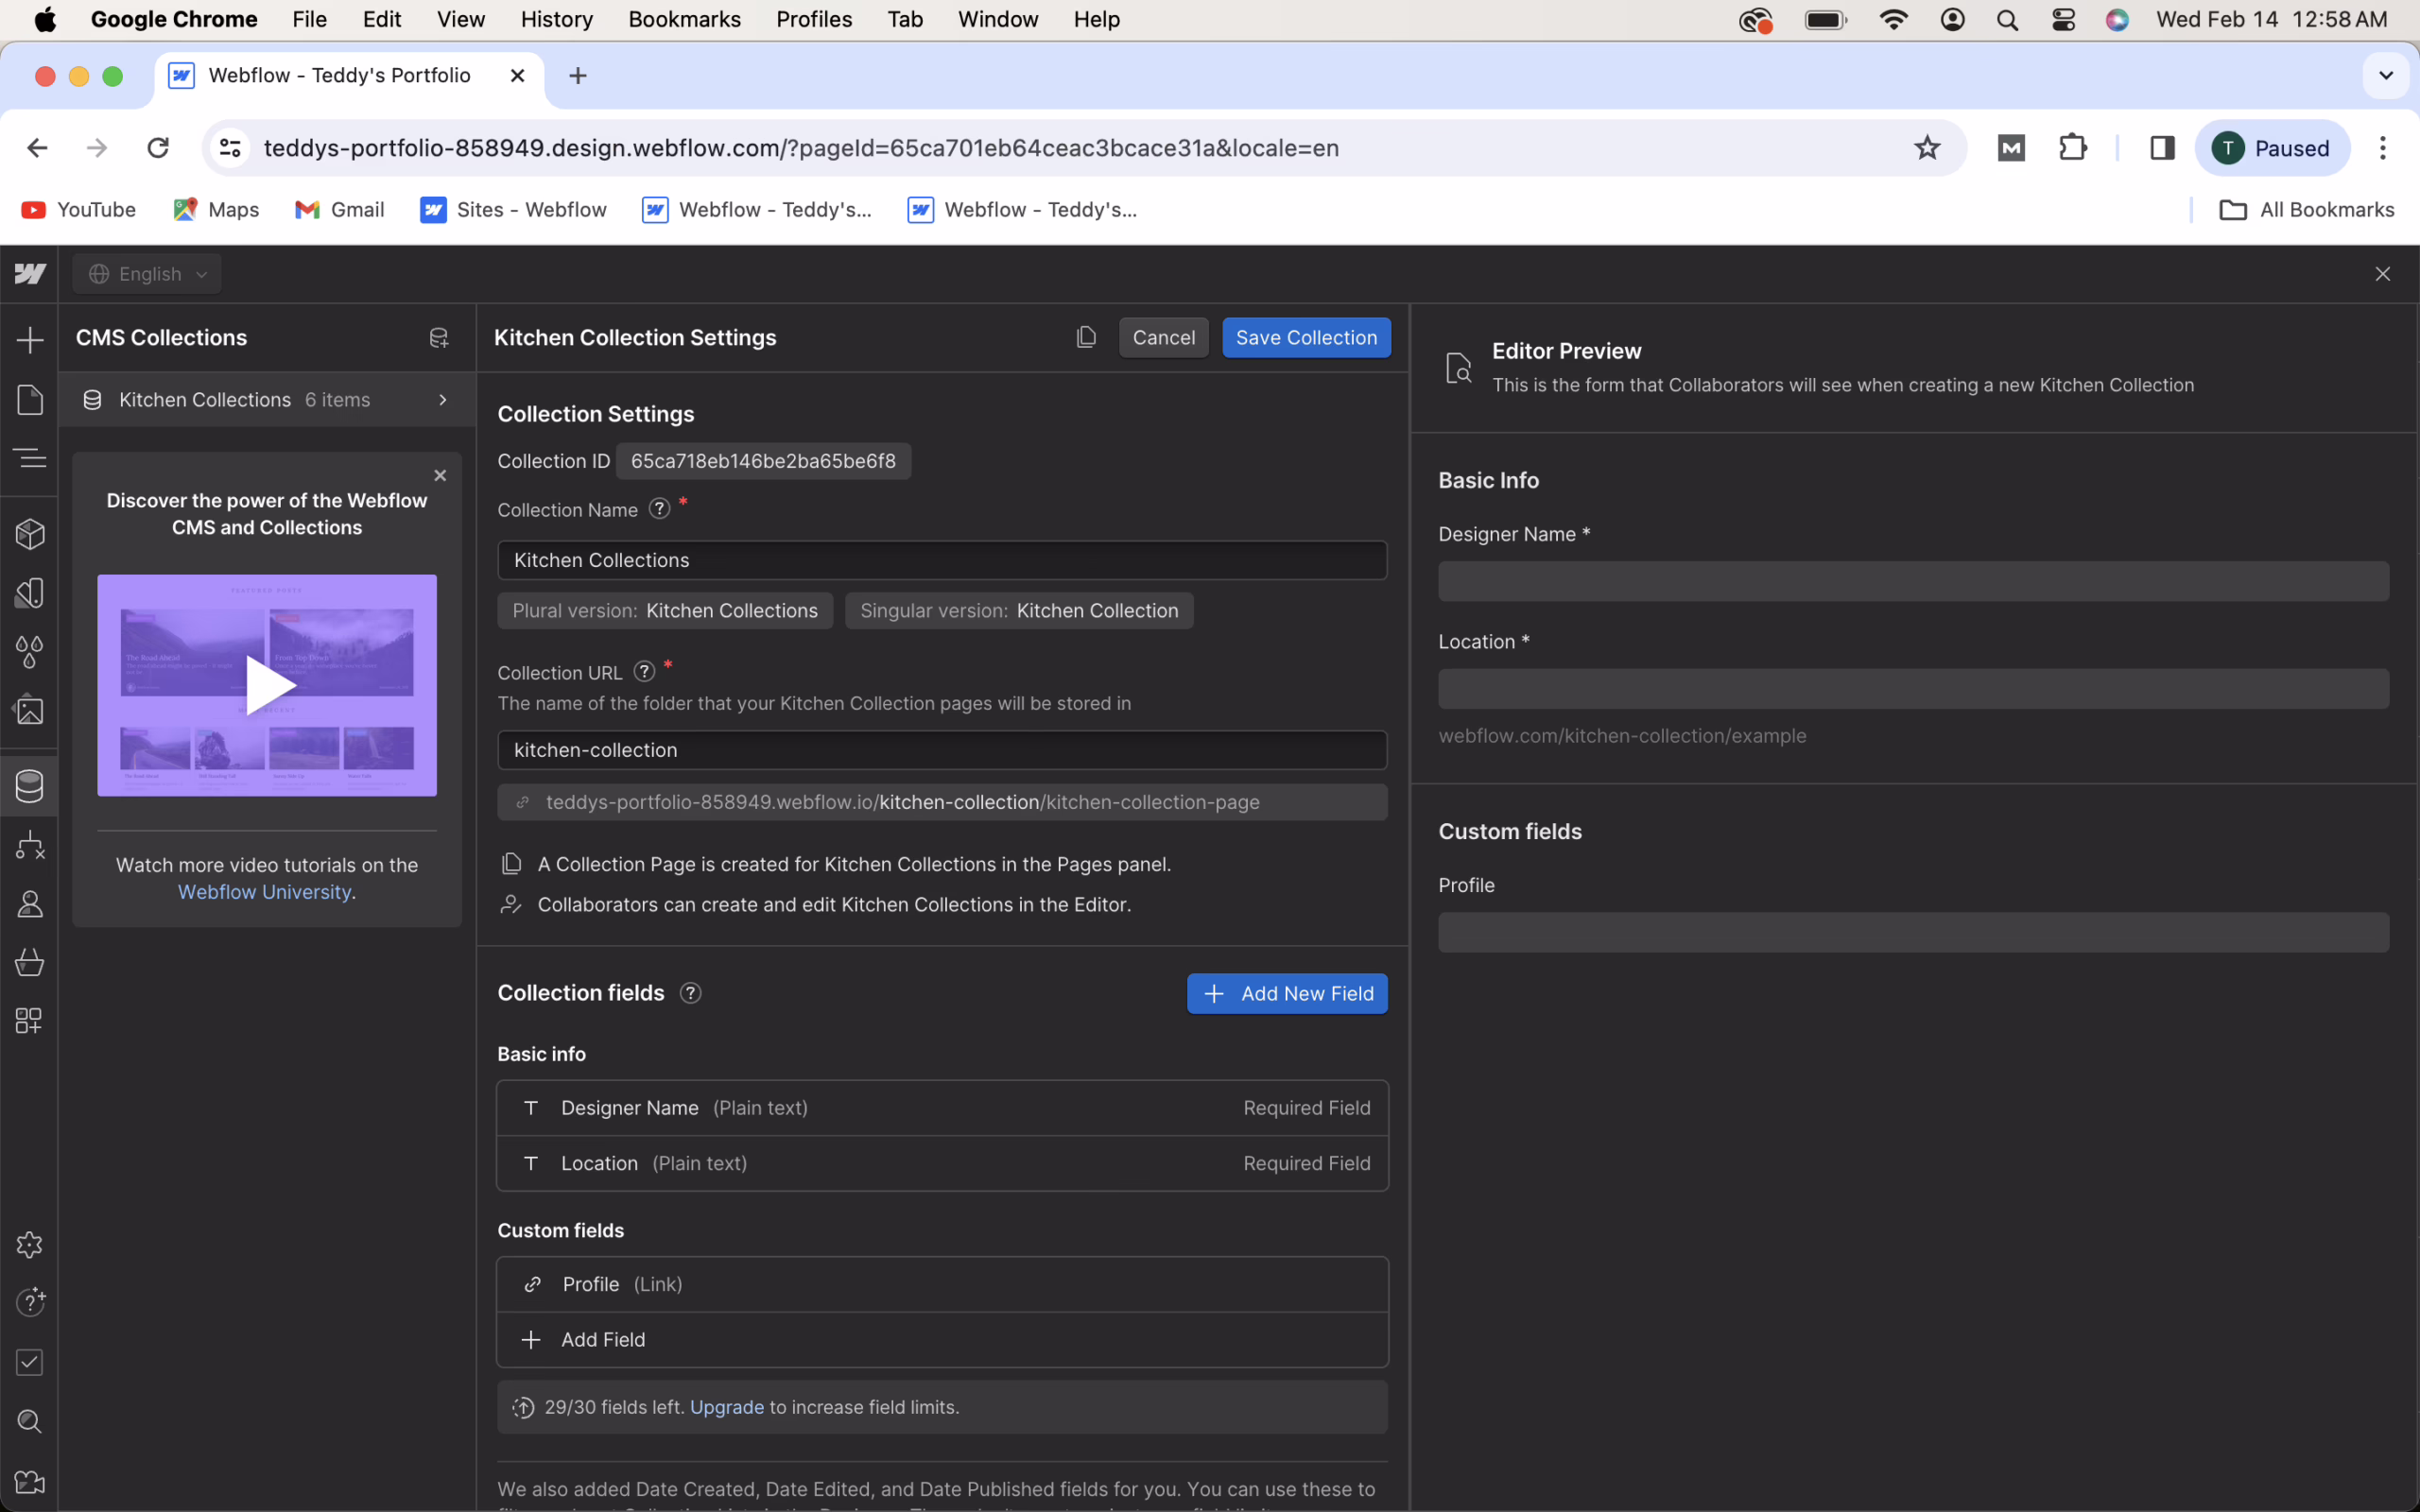Open Sites - Webflow bookmark
Screen dimensions: 2420x1512
pyautogui.click(x=514, y=210)
